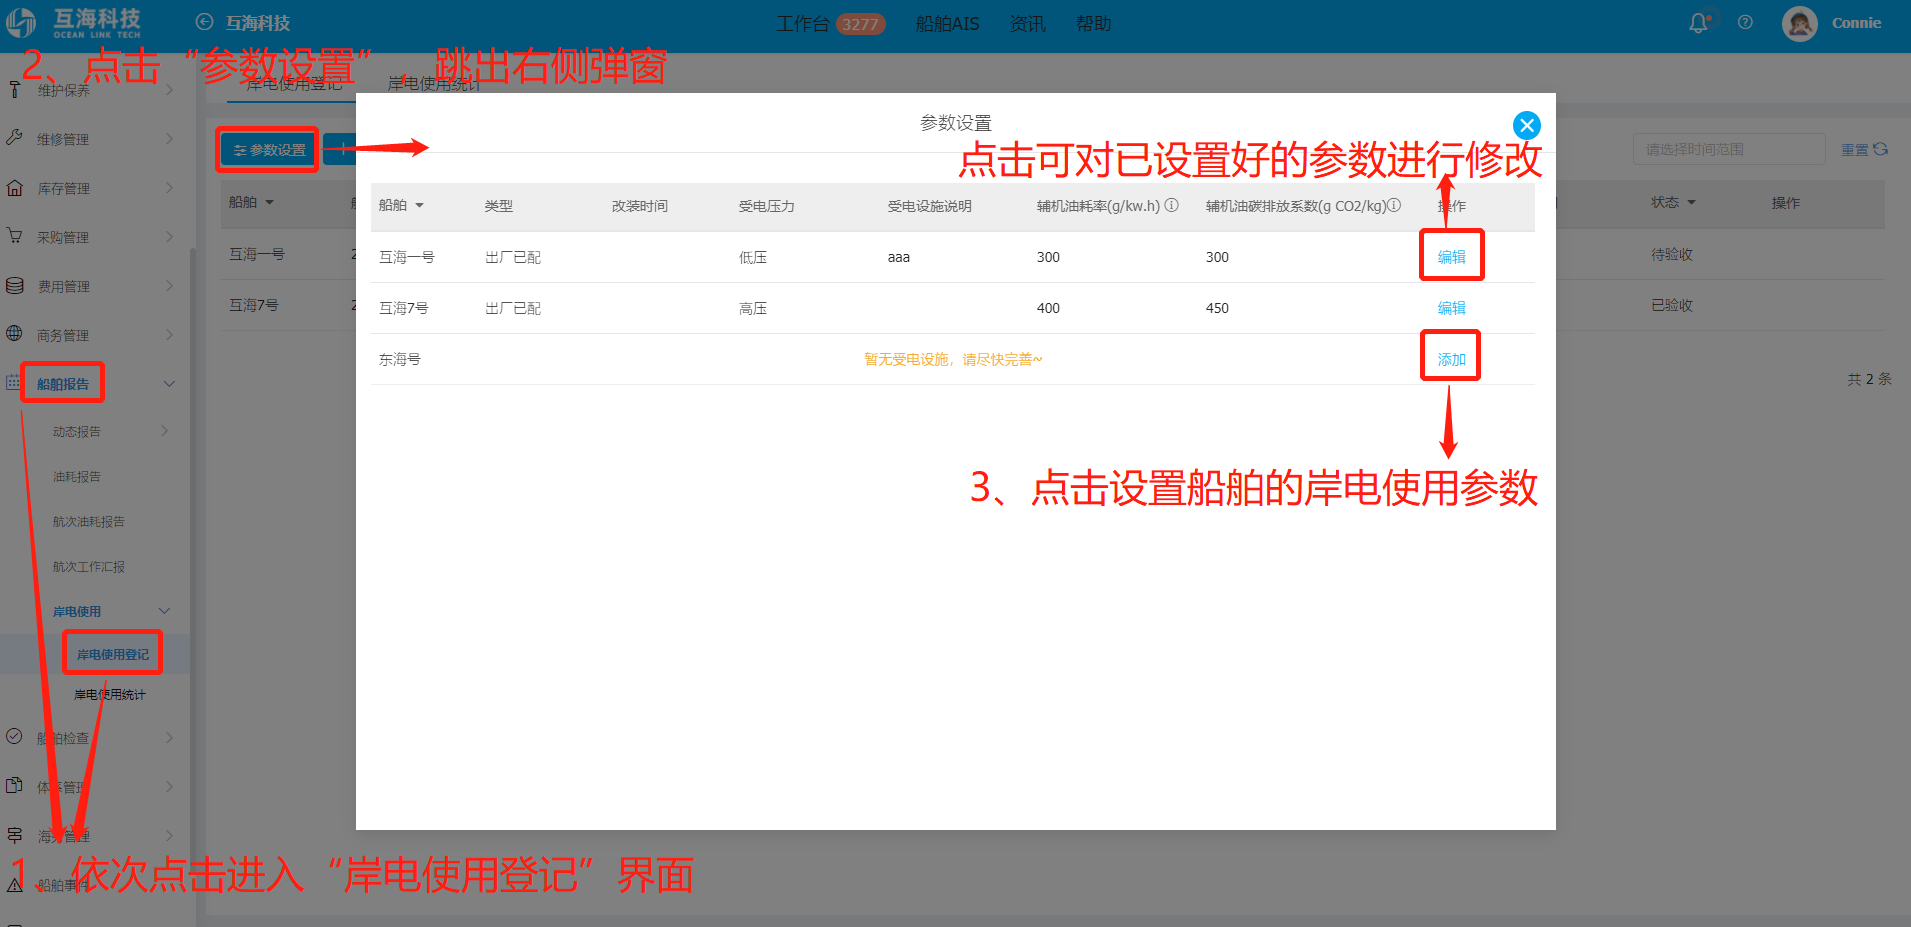Viewport: 1911px width, 927px height.
Task: Click 添加 for 东海号
Action: pyautogui.click(x=1451, y=359)
